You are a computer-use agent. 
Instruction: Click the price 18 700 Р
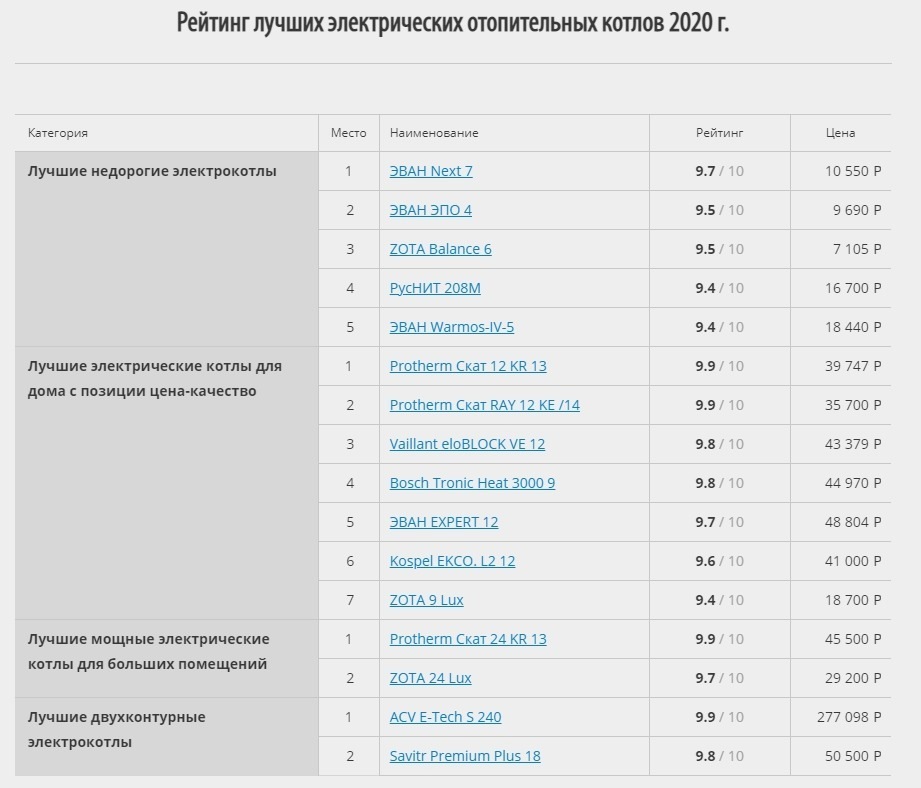(x=853, y=600)
